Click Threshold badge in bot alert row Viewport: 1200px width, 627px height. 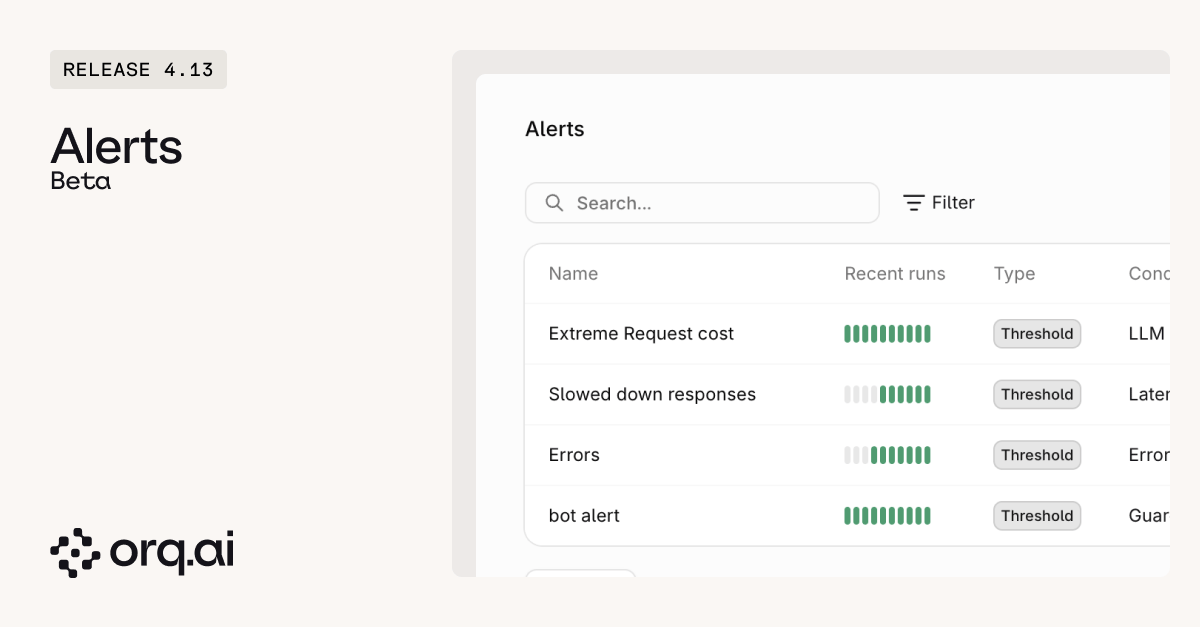click(x=1037, y=516)
